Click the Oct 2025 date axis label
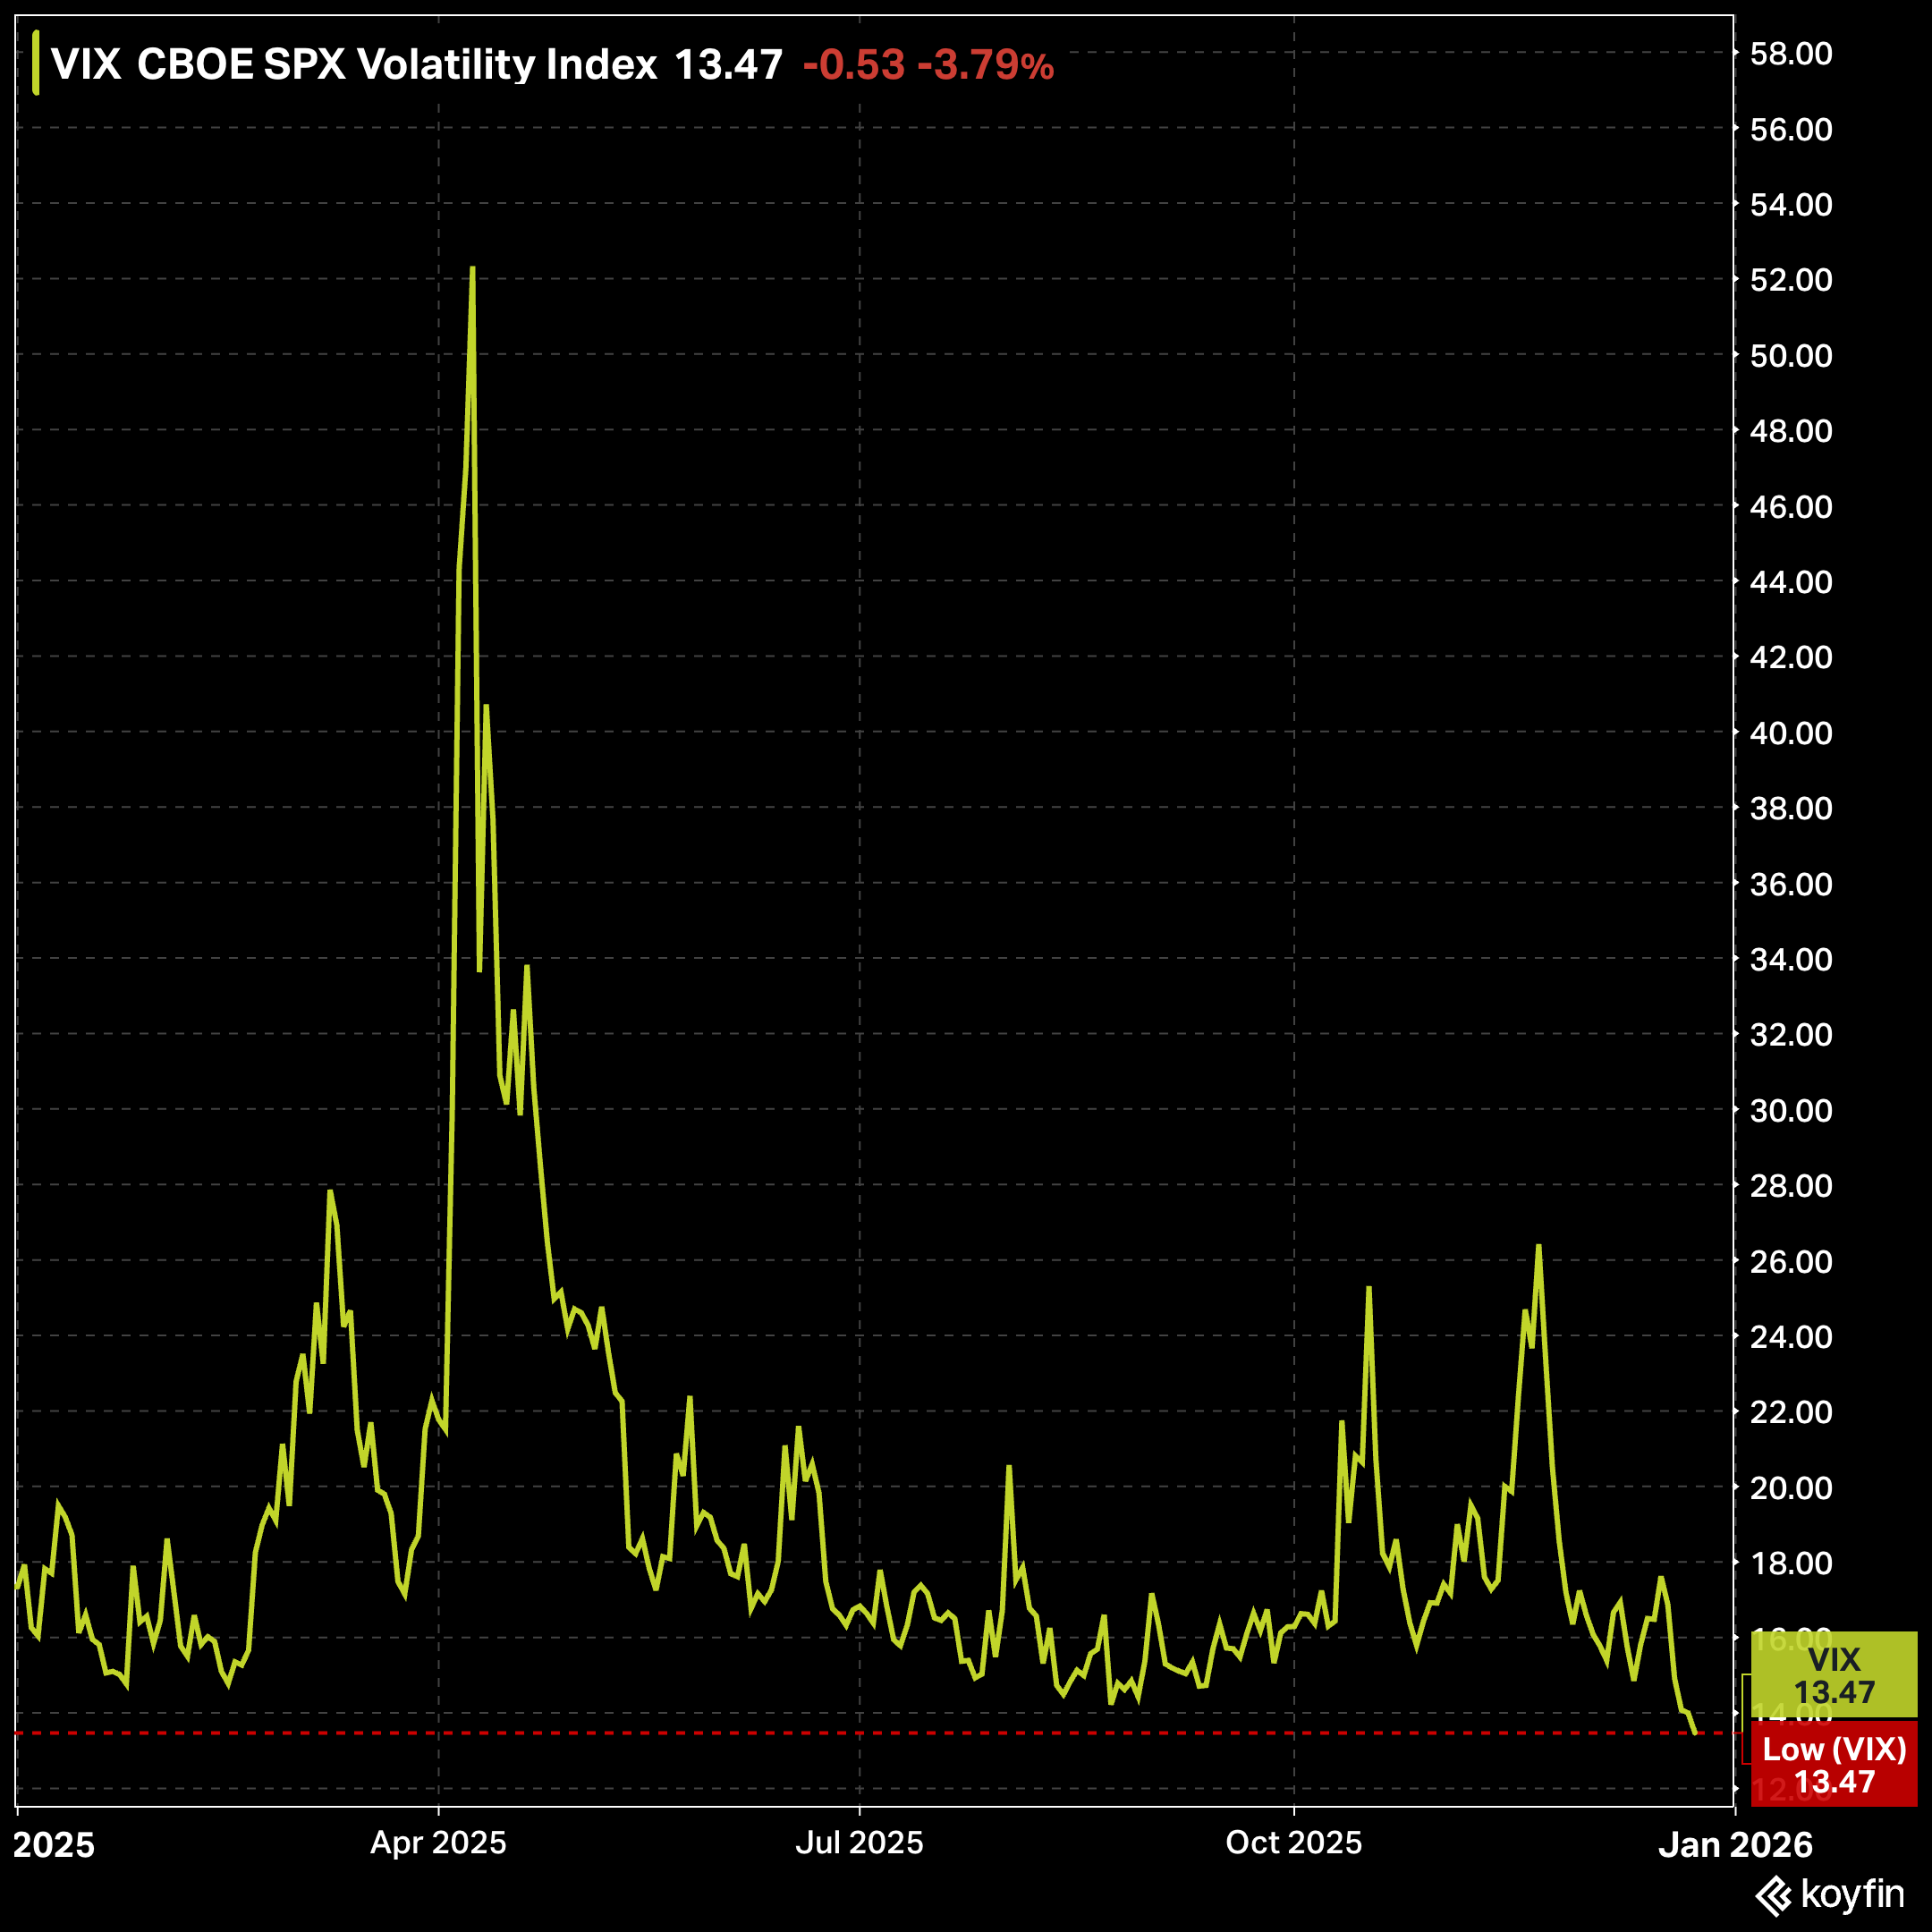The image size is (1932, 1932). pos(1293,1842)
